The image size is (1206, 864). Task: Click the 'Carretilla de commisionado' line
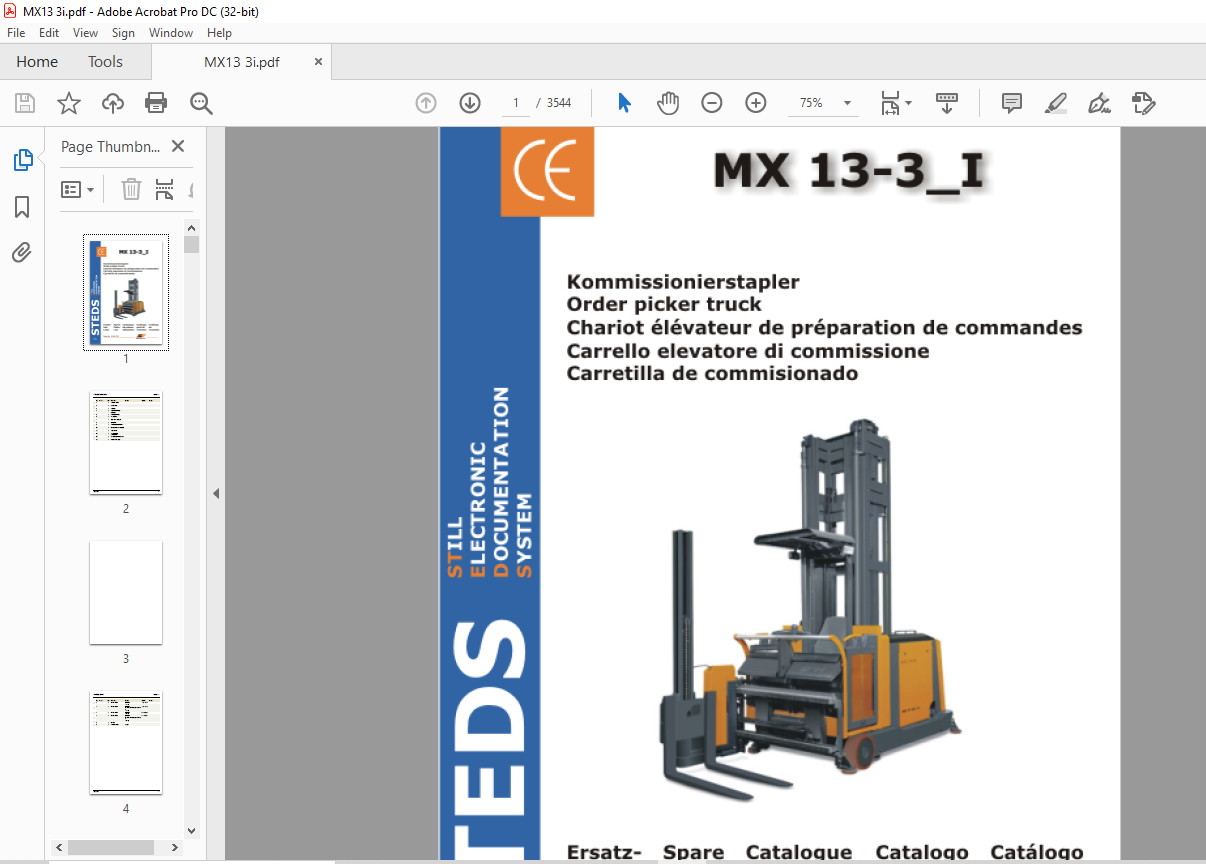[712, 374]
